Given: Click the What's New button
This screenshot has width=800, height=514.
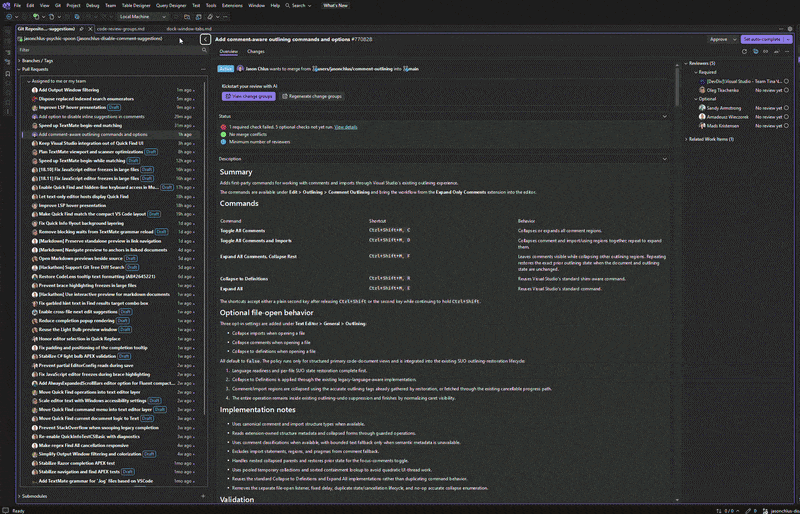Looking at the screenshot, I should [x=335, y=6].
